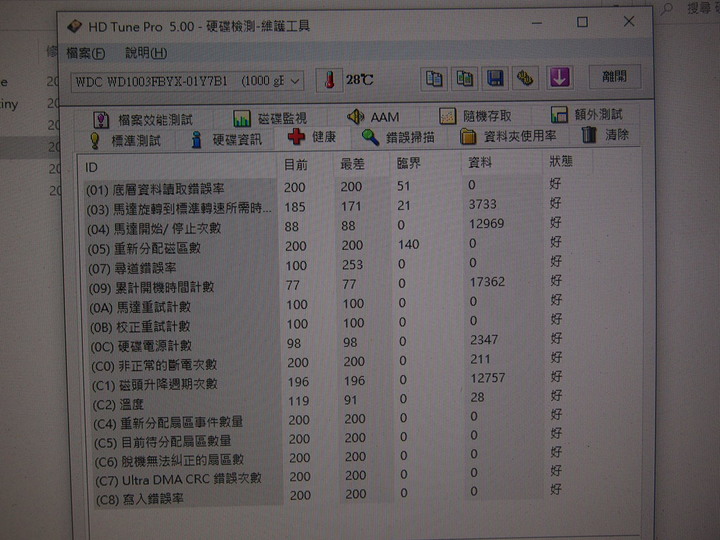Select row (01) 底層資料讀取錯誤率

coord(326,186)
